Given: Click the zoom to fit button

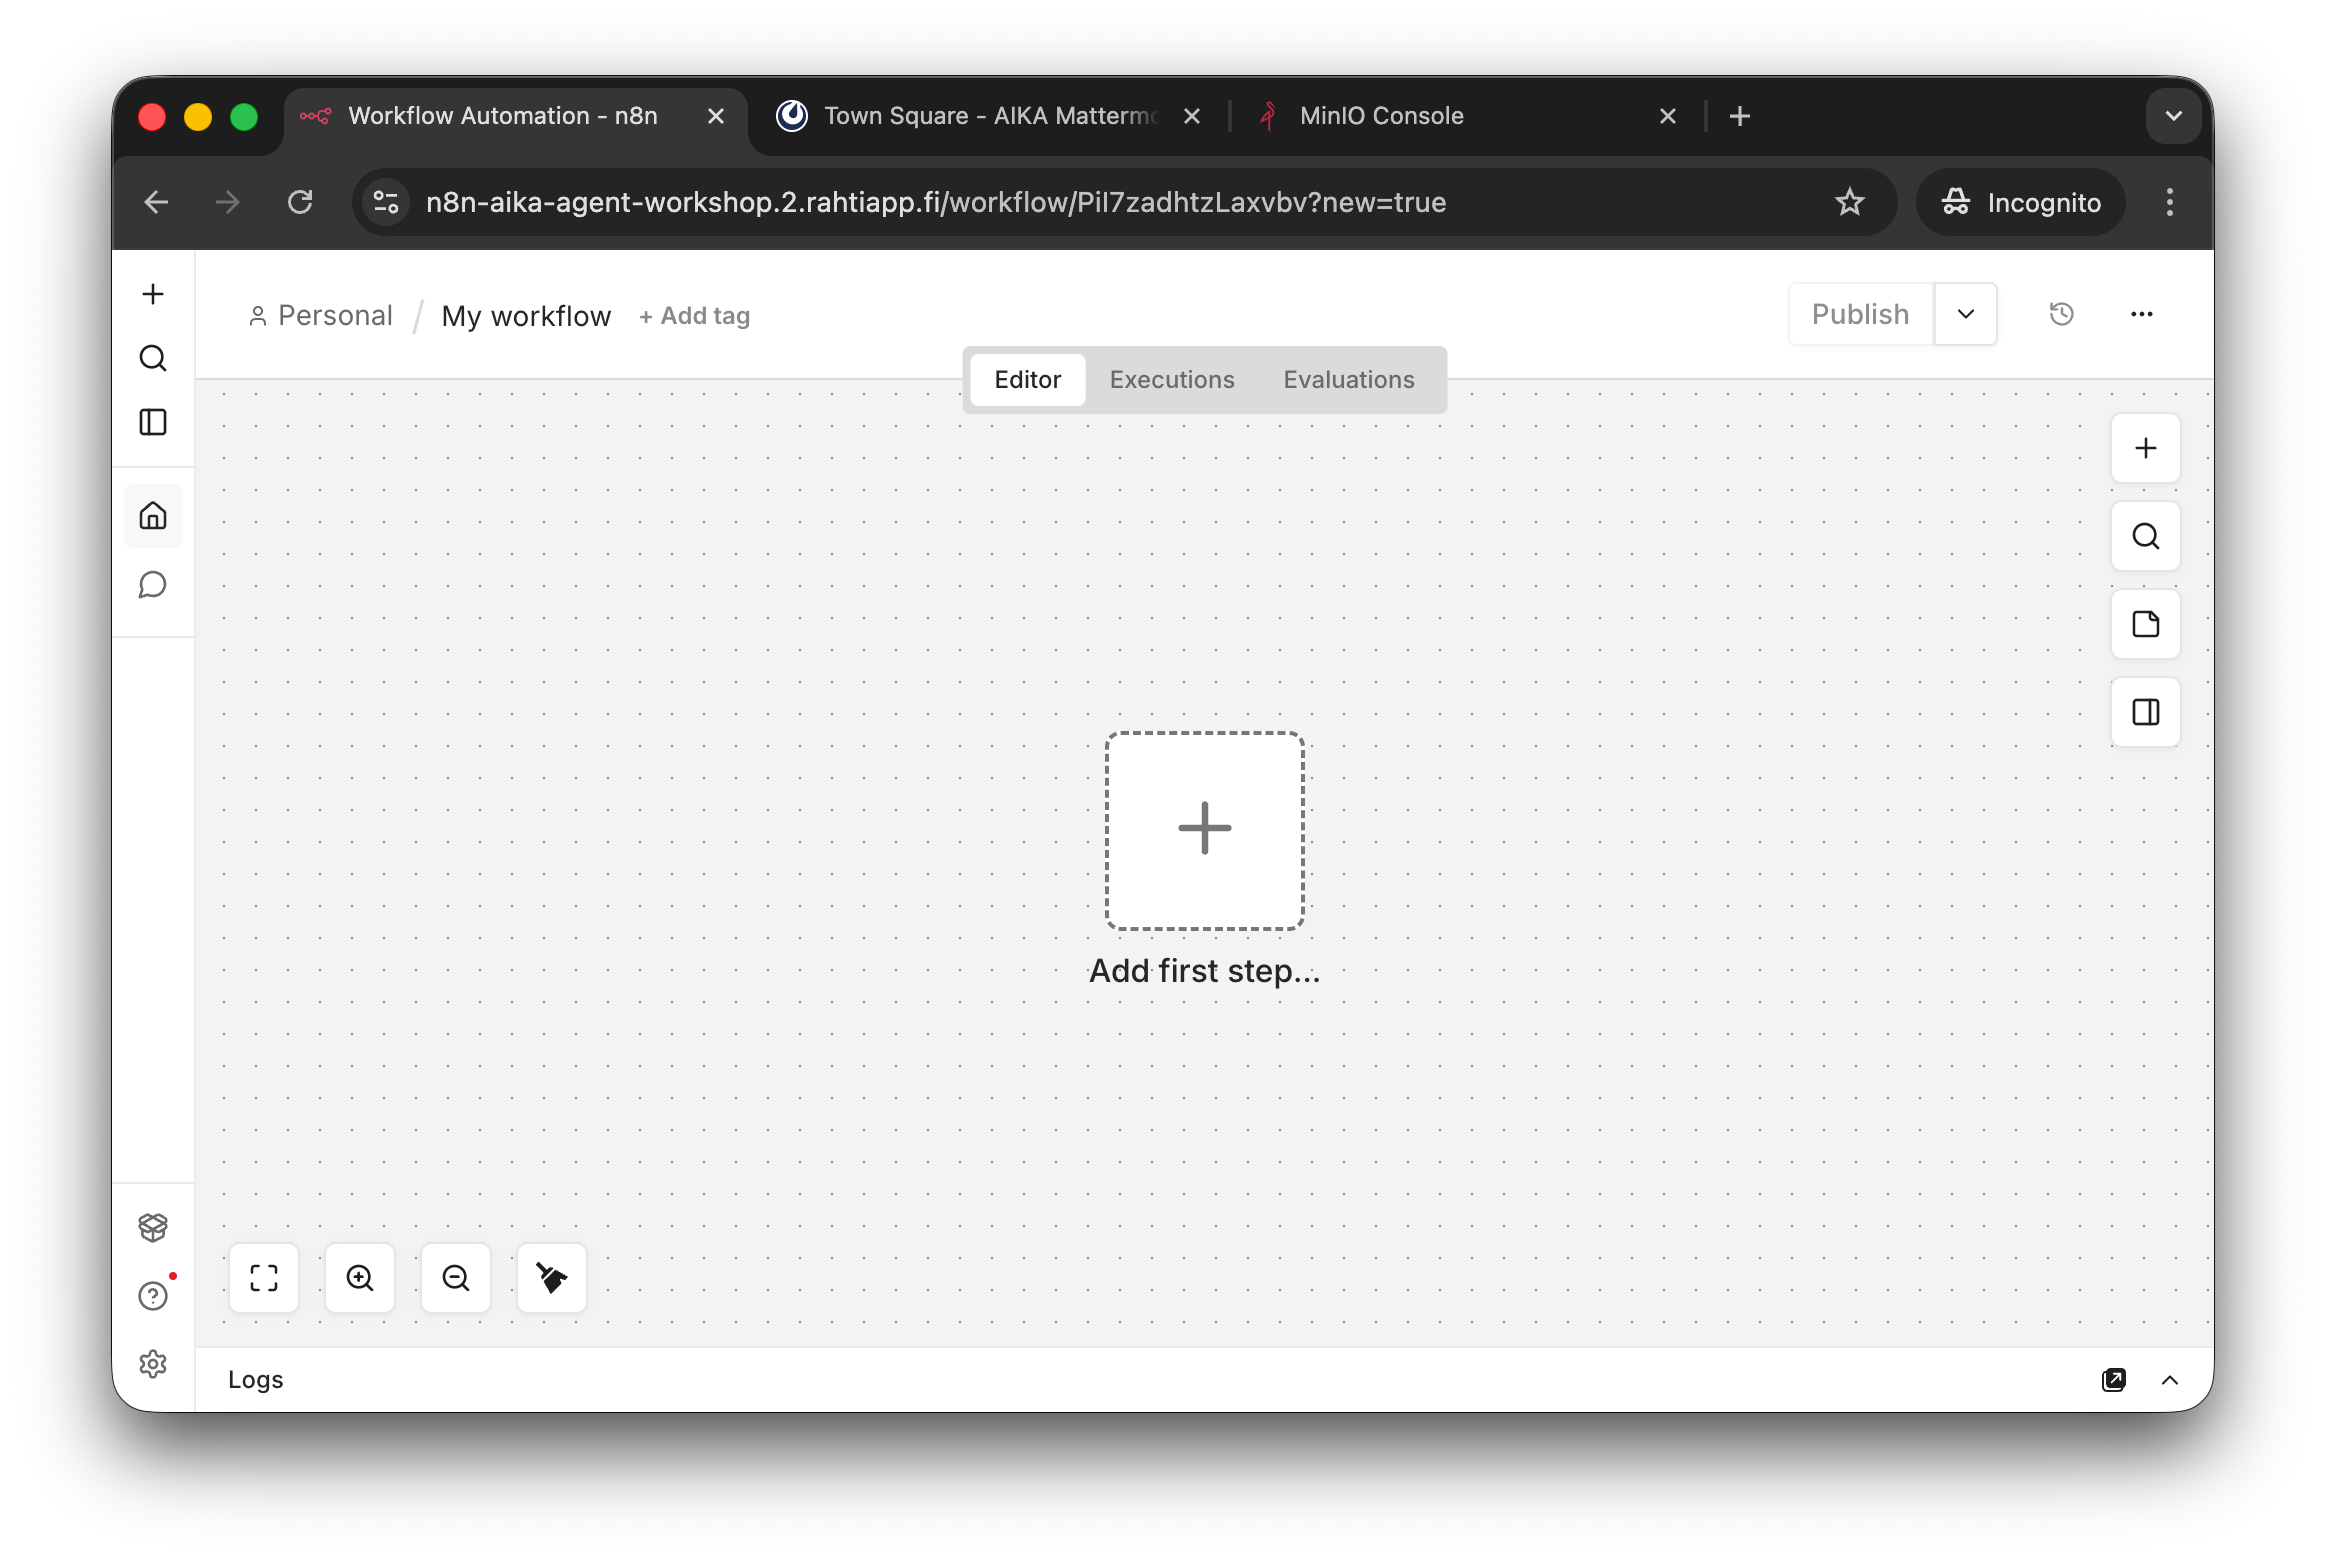Looking at the screenshot, I should point(264,1277).
